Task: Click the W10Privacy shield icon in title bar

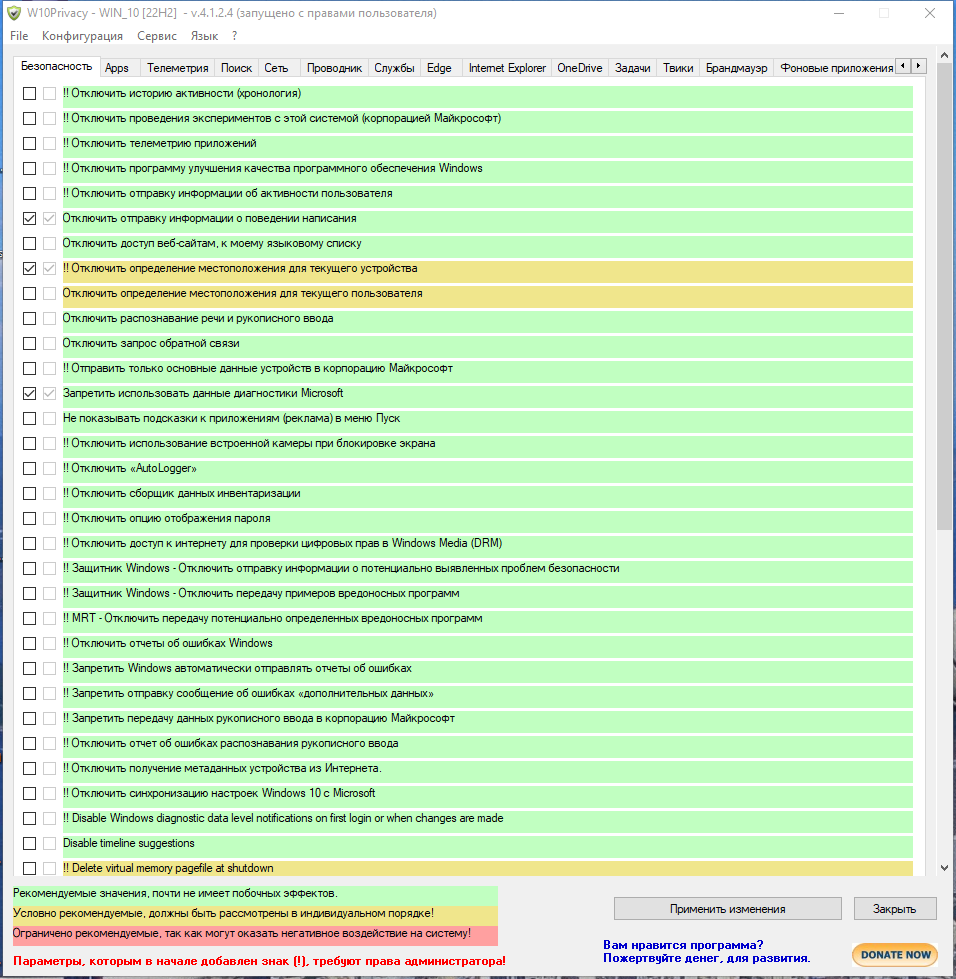Action: pyautogui.click(x=14, y=13)
